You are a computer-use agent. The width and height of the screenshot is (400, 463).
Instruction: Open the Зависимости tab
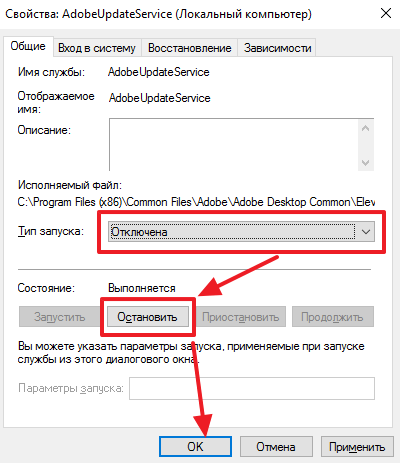click(x=277, y=48)
